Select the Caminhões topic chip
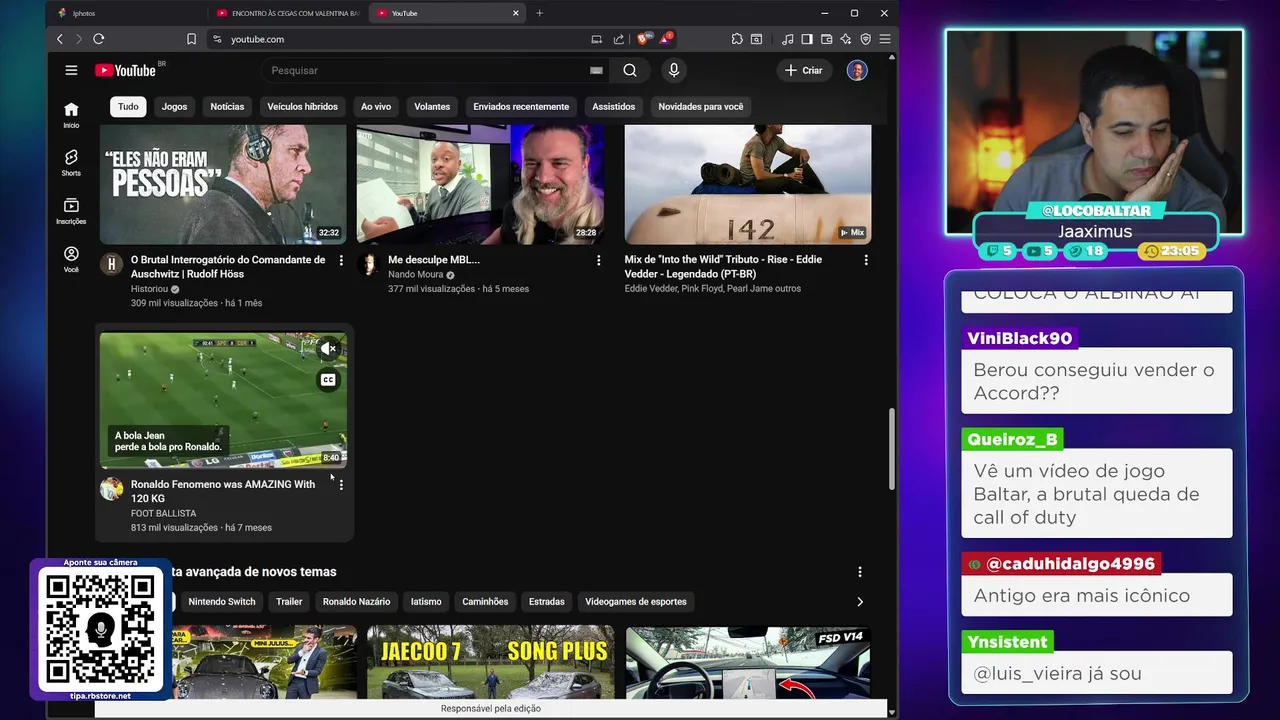Screen dimensions: 1280x720 point(485,602)
